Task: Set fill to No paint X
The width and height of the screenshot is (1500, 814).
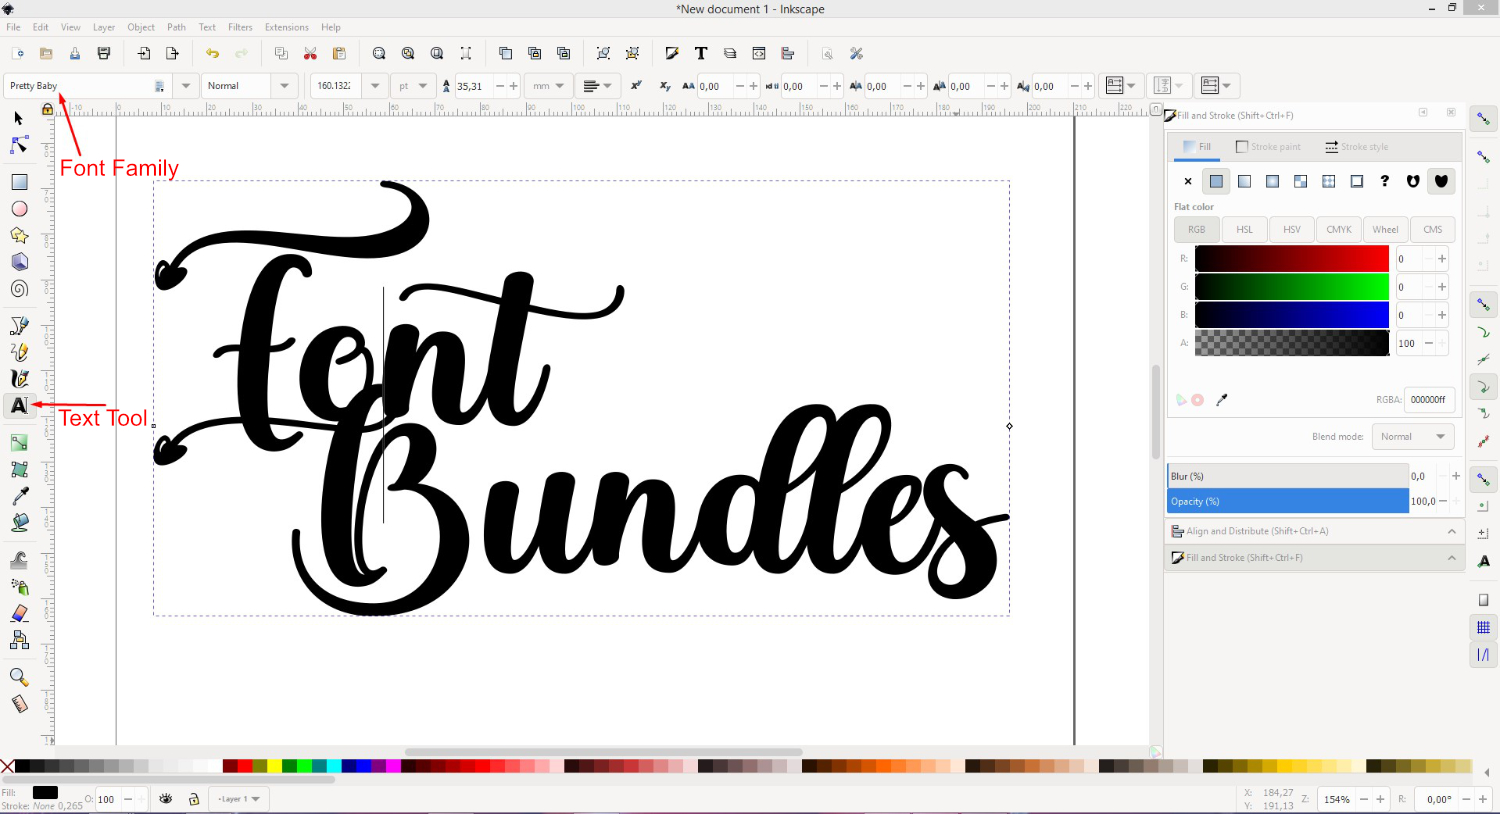Action: (x=1188, y=181)
